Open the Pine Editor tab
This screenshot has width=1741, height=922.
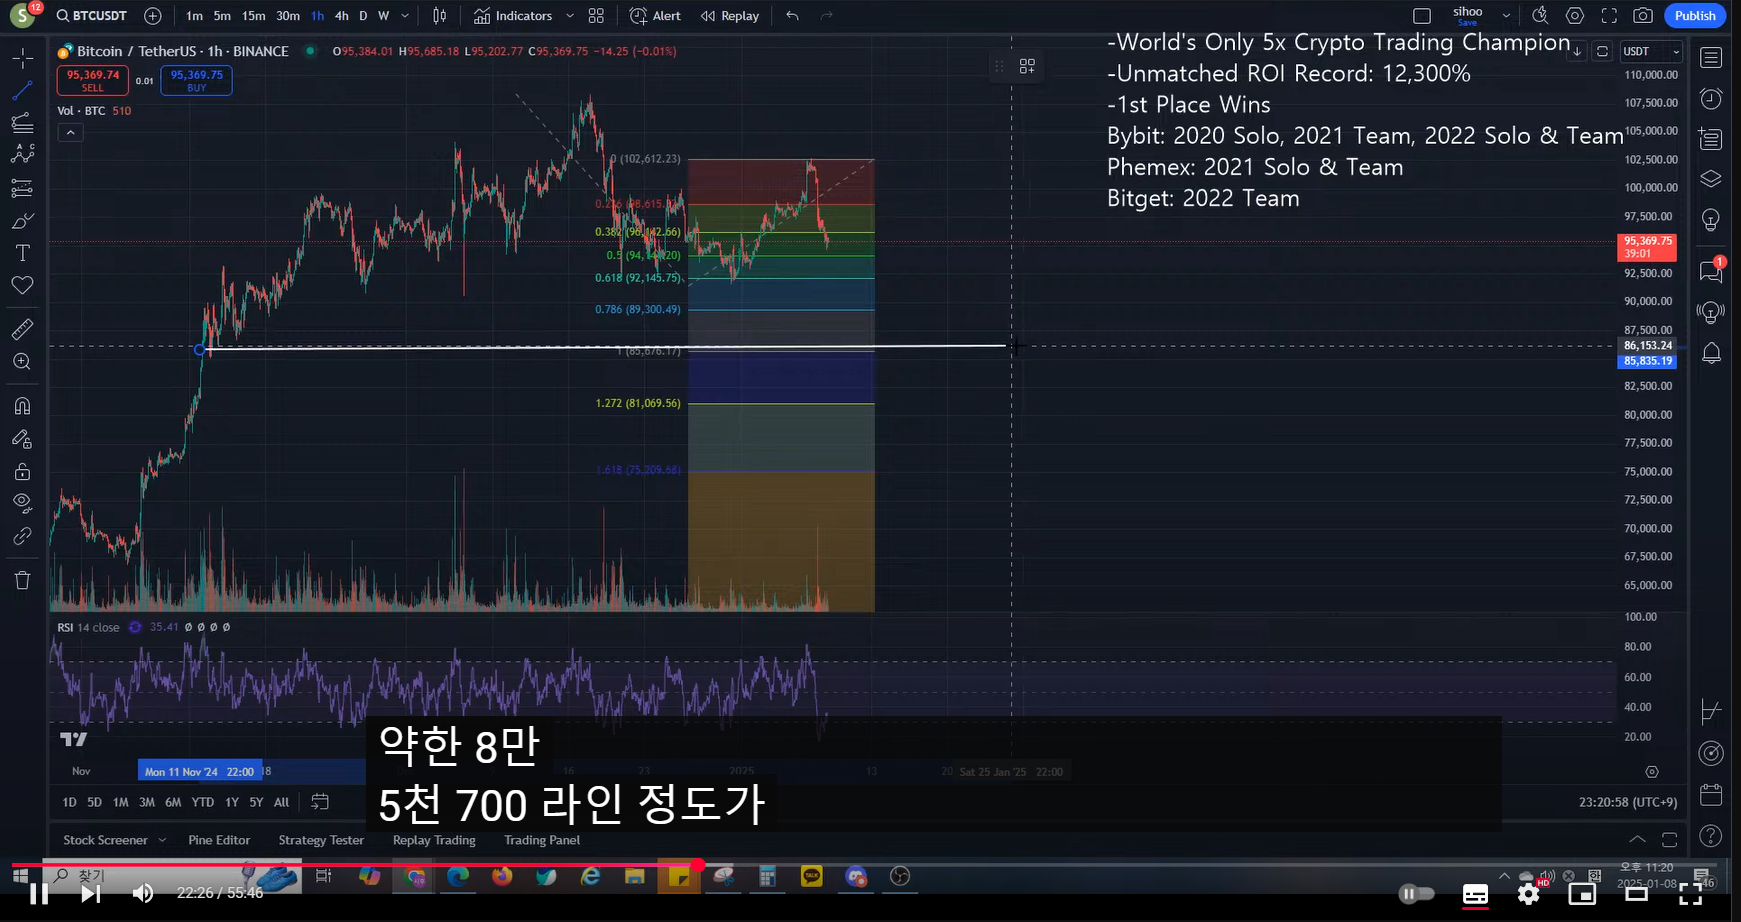pos(219,840)
